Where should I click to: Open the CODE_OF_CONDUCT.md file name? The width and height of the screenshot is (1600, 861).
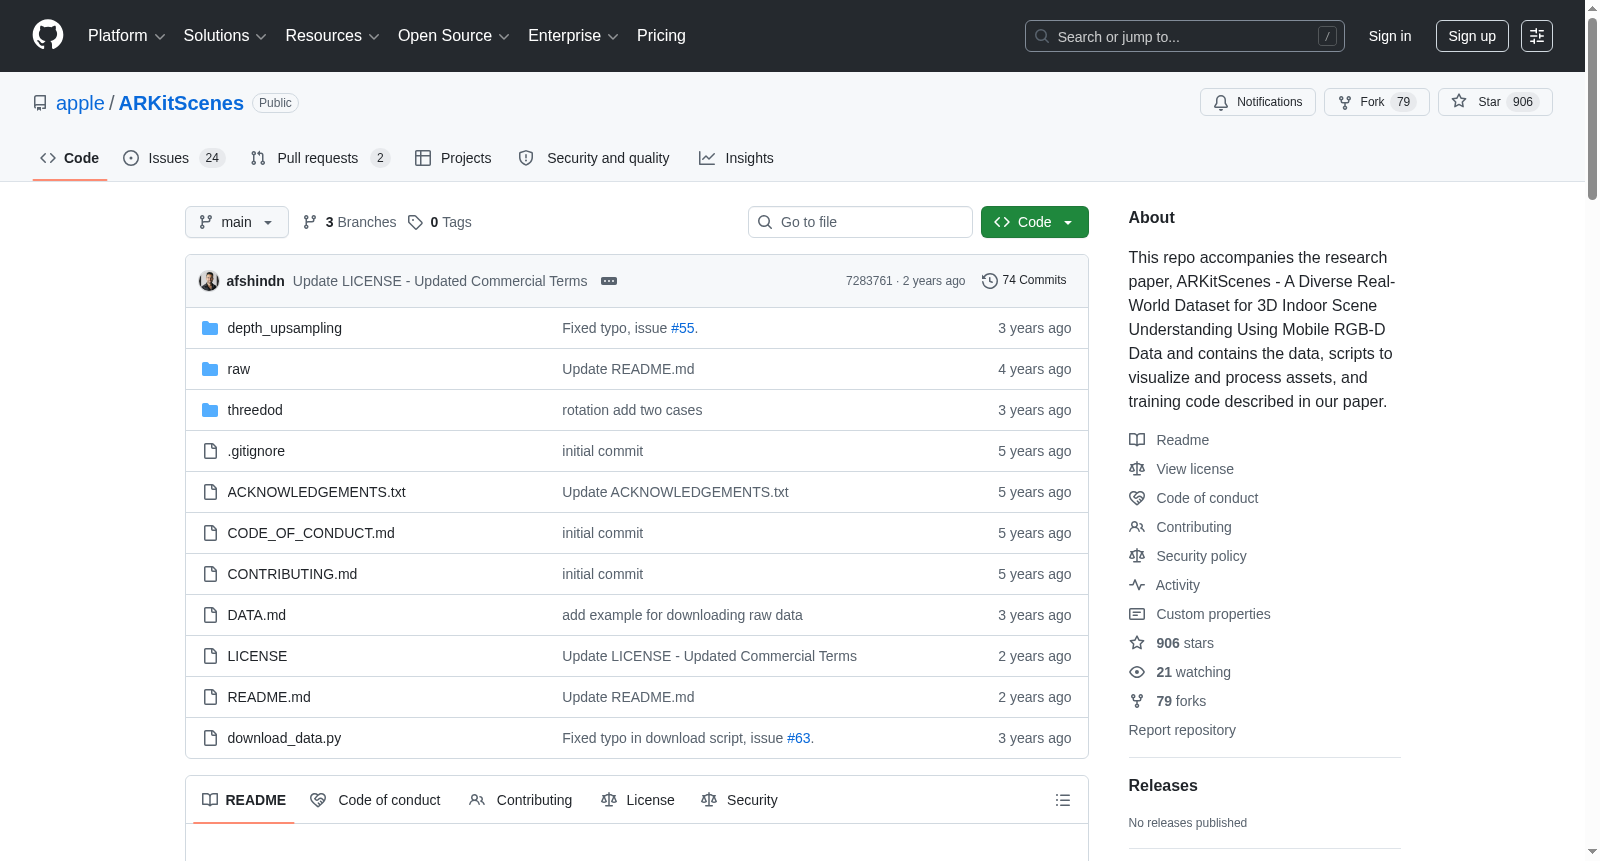[x=311, y=533]
